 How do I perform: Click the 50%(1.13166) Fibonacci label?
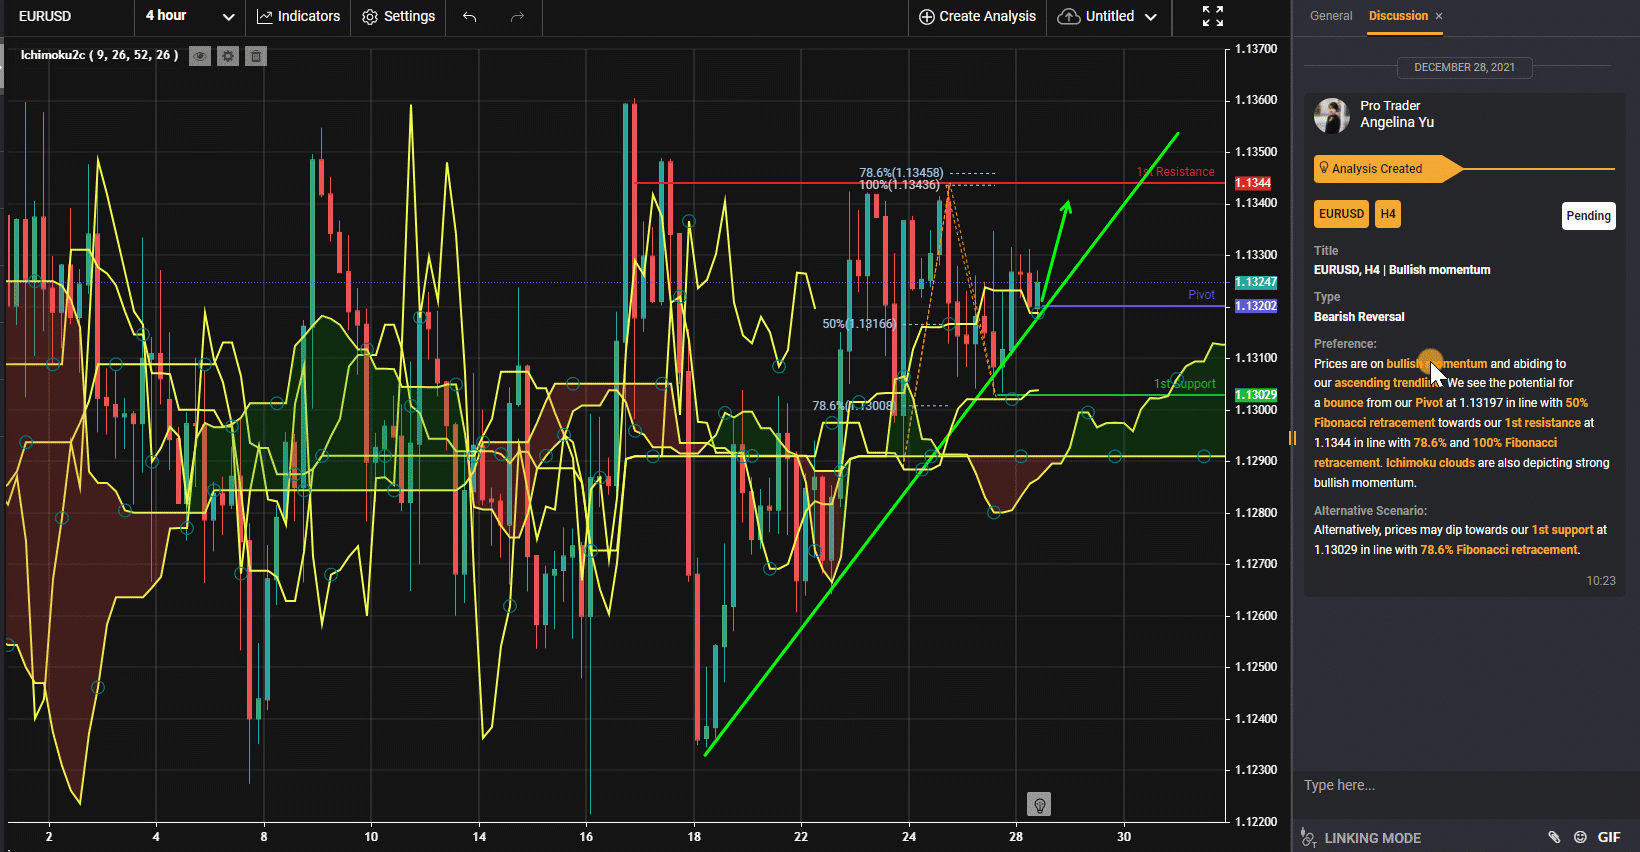pyautogui.click(x=858, y=324)
